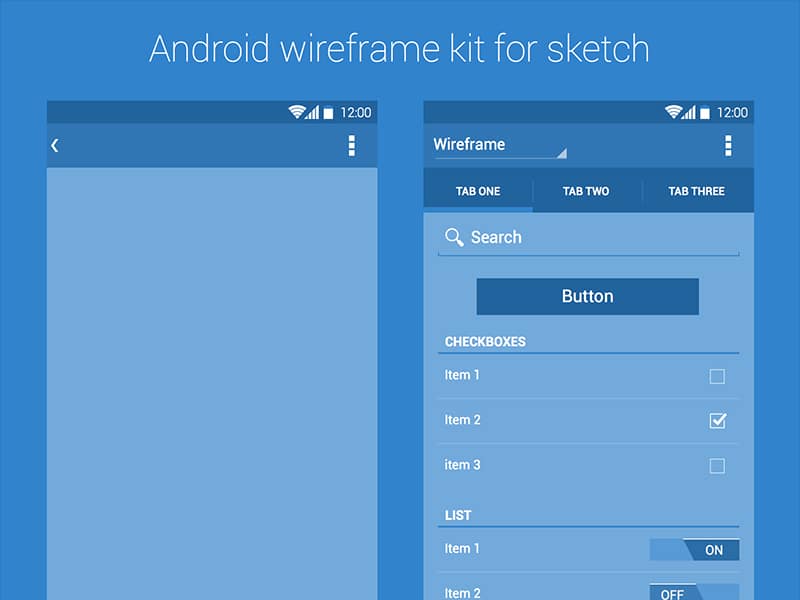Check the item 3 checkbox
Viewport: 800px width, 600px height.
pyautogui.click(x=717, y=465)
